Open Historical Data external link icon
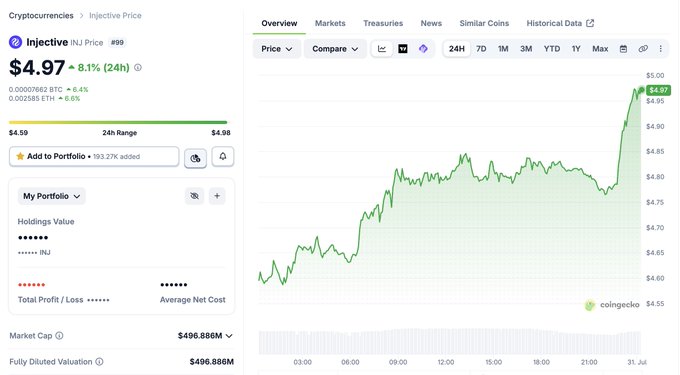 (x=590, y=23)
